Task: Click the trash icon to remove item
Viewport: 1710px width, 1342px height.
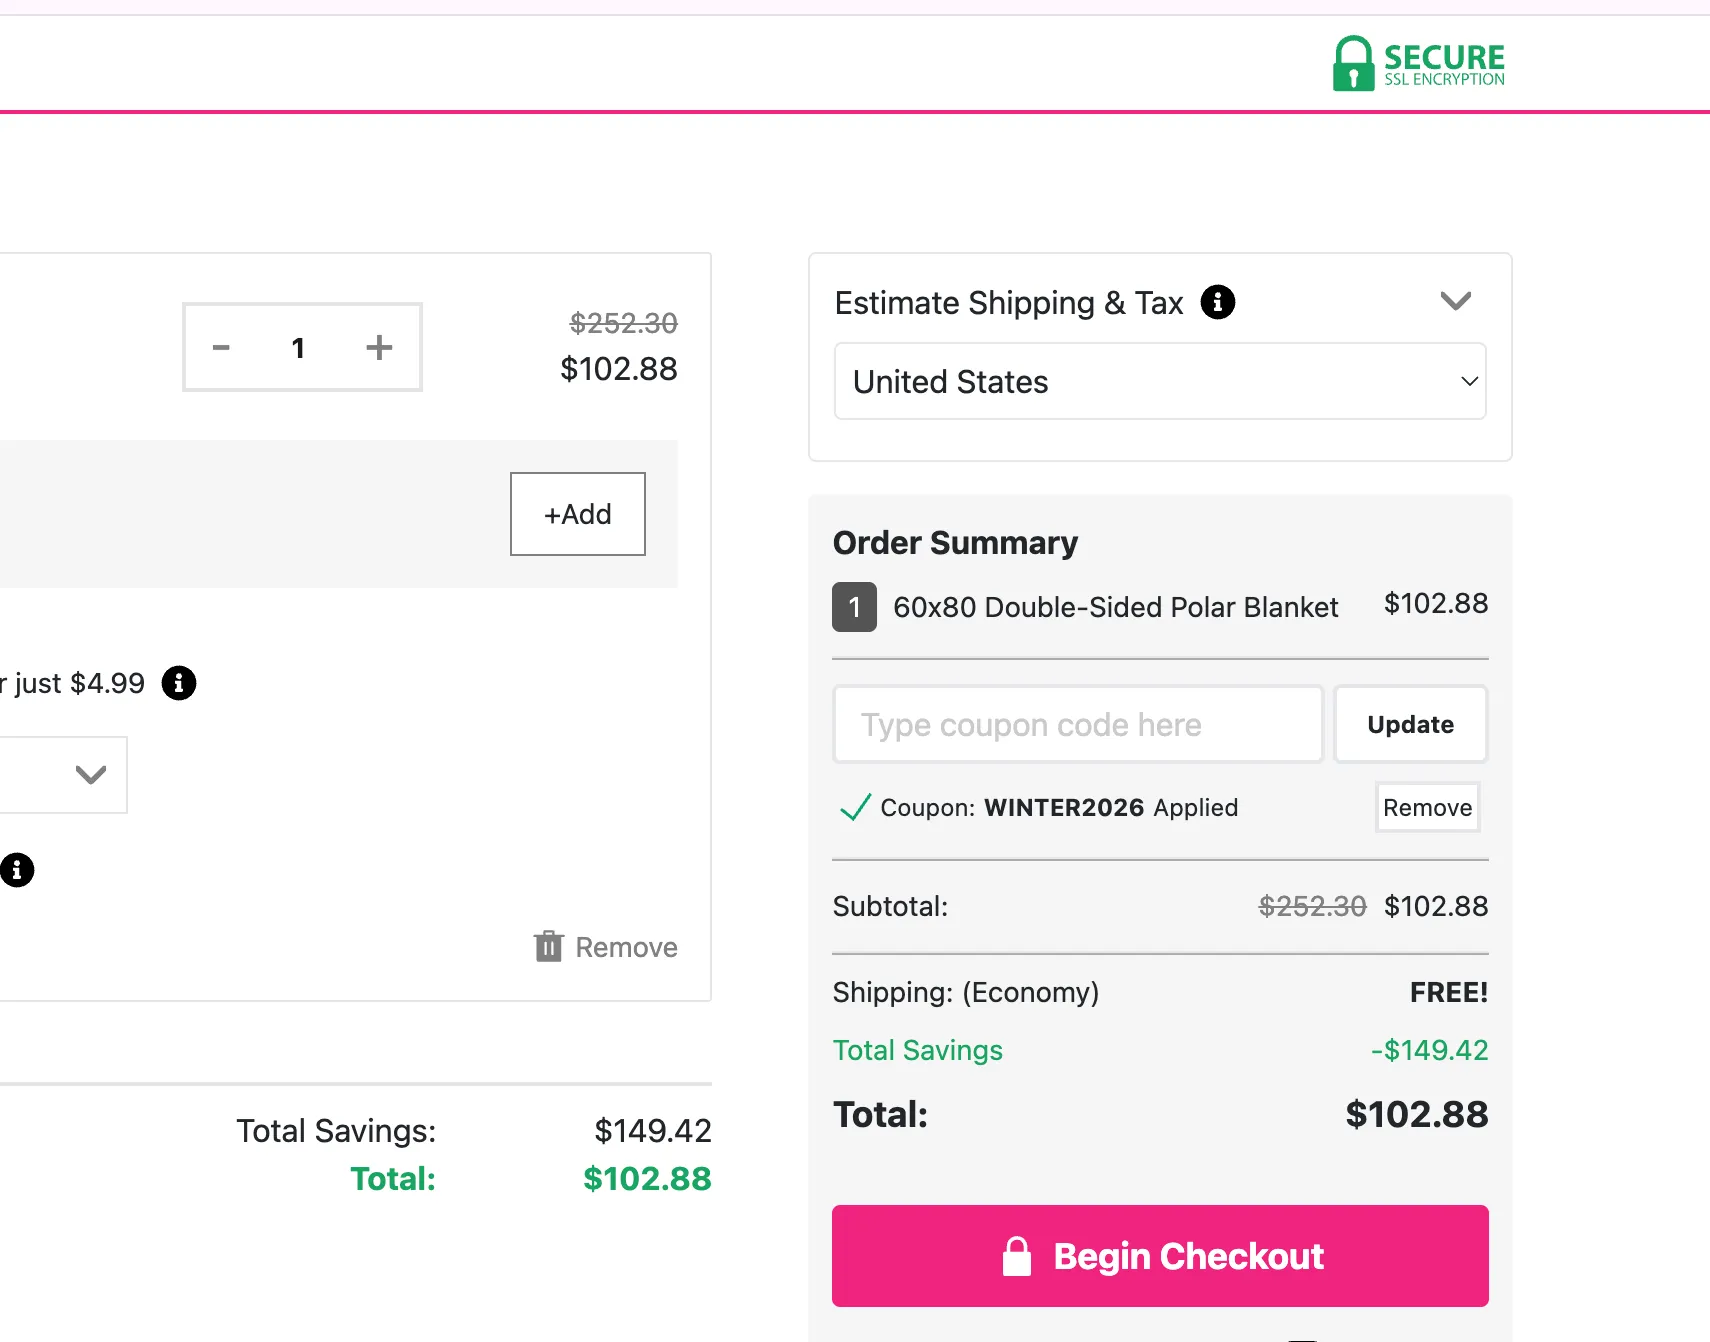Action: click(548, 946)
